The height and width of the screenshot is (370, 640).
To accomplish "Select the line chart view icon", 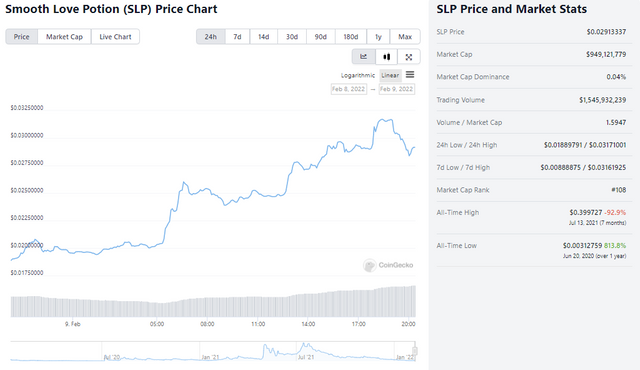I will [363, 57].
